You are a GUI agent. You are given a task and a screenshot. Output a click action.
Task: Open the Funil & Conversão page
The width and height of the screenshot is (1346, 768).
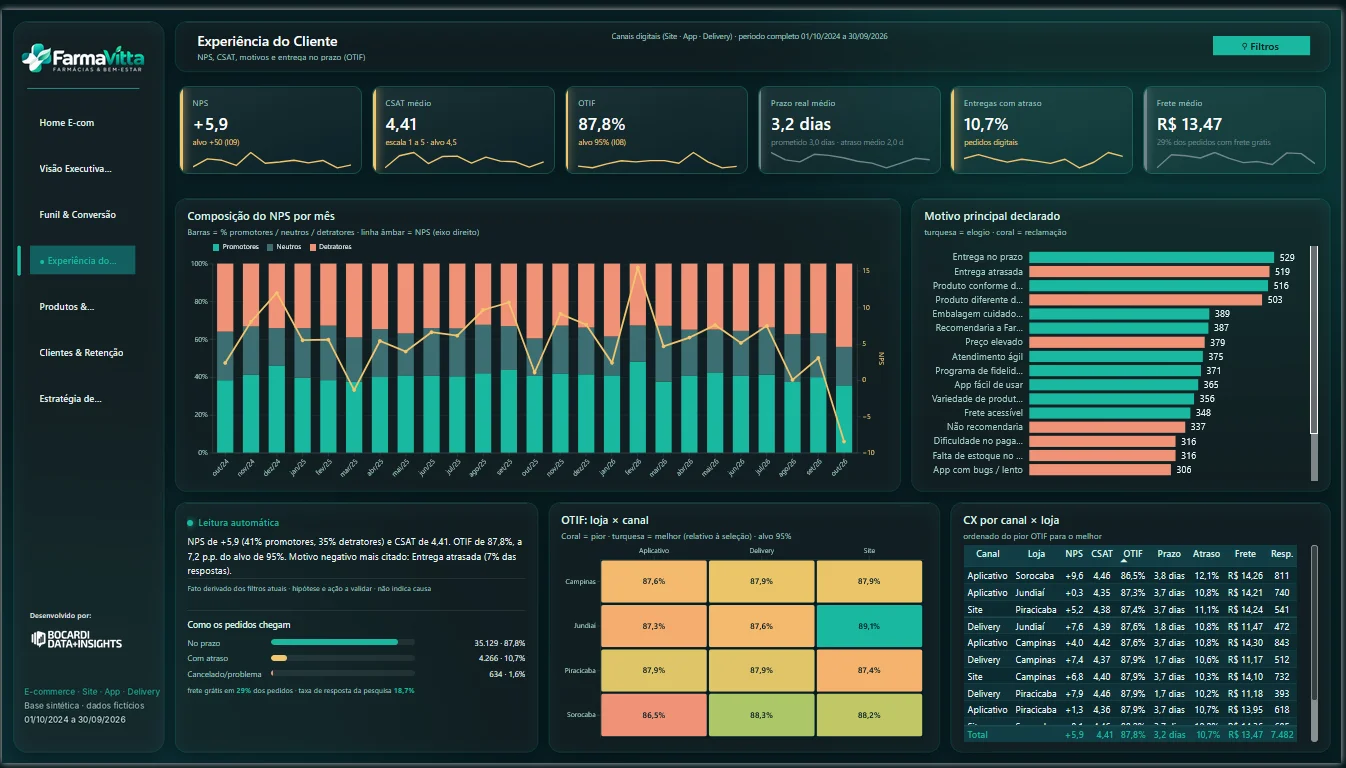pos(78,215)
